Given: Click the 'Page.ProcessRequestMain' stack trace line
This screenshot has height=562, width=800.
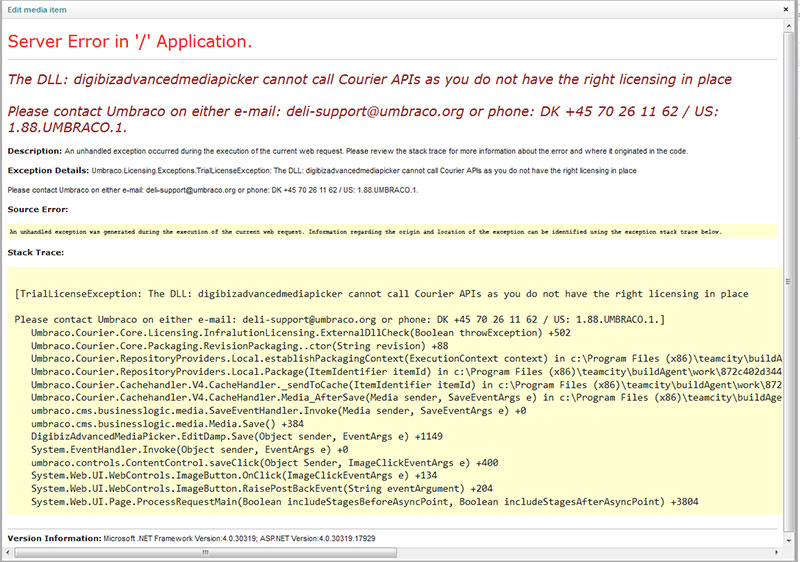Looking at the screenshot, I should 364,502.
